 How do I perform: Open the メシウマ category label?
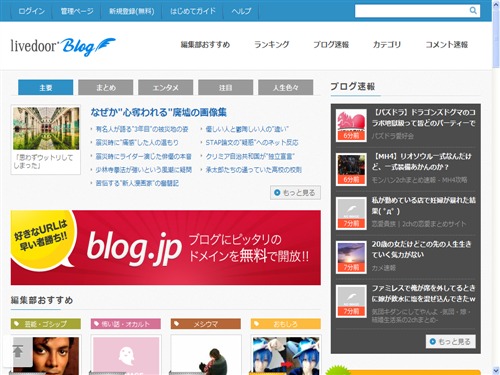pyautogui.click(x=206, y=324)
